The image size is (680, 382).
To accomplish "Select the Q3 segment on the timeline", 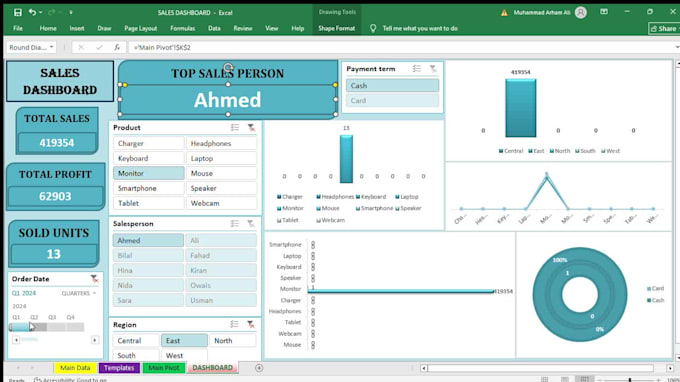I will tap(56, 327).
